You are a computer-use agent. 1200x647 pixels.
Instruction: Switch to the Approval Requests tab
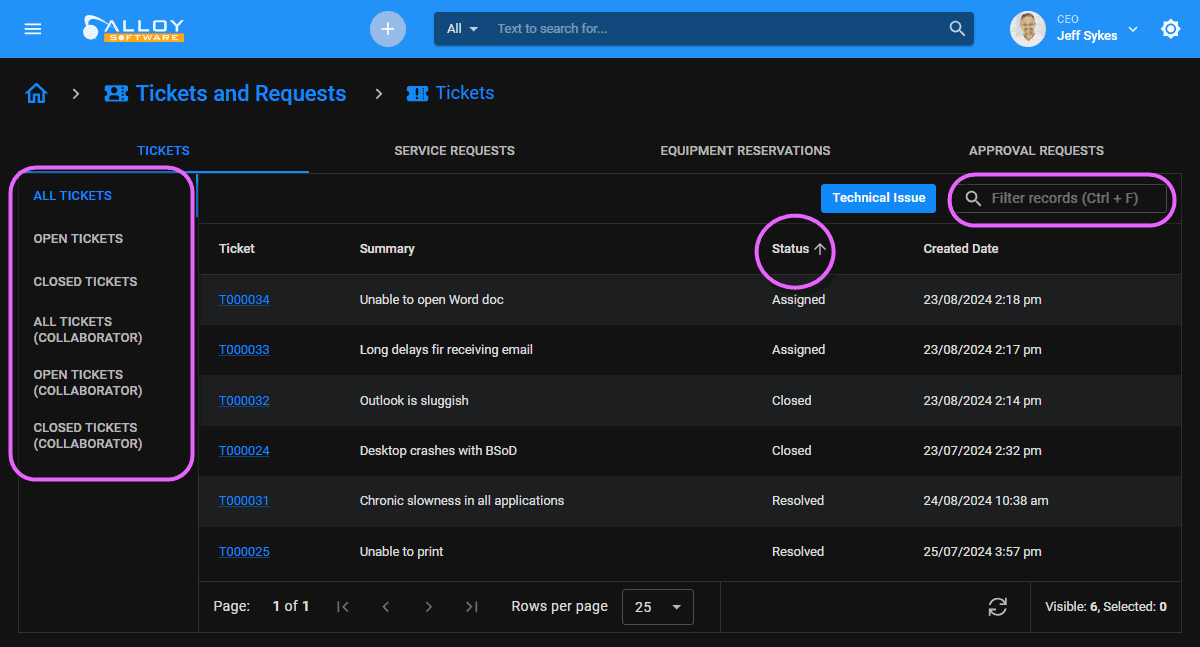(1036, 151)
